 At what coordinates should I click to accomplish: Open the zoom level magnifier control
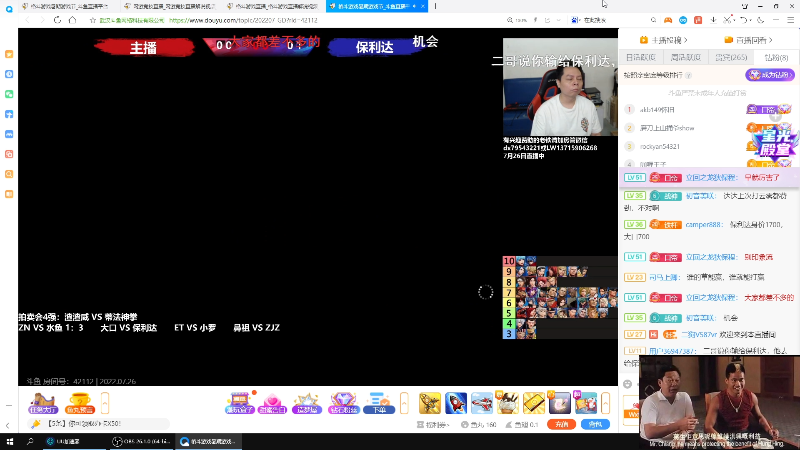click(510, 20)
